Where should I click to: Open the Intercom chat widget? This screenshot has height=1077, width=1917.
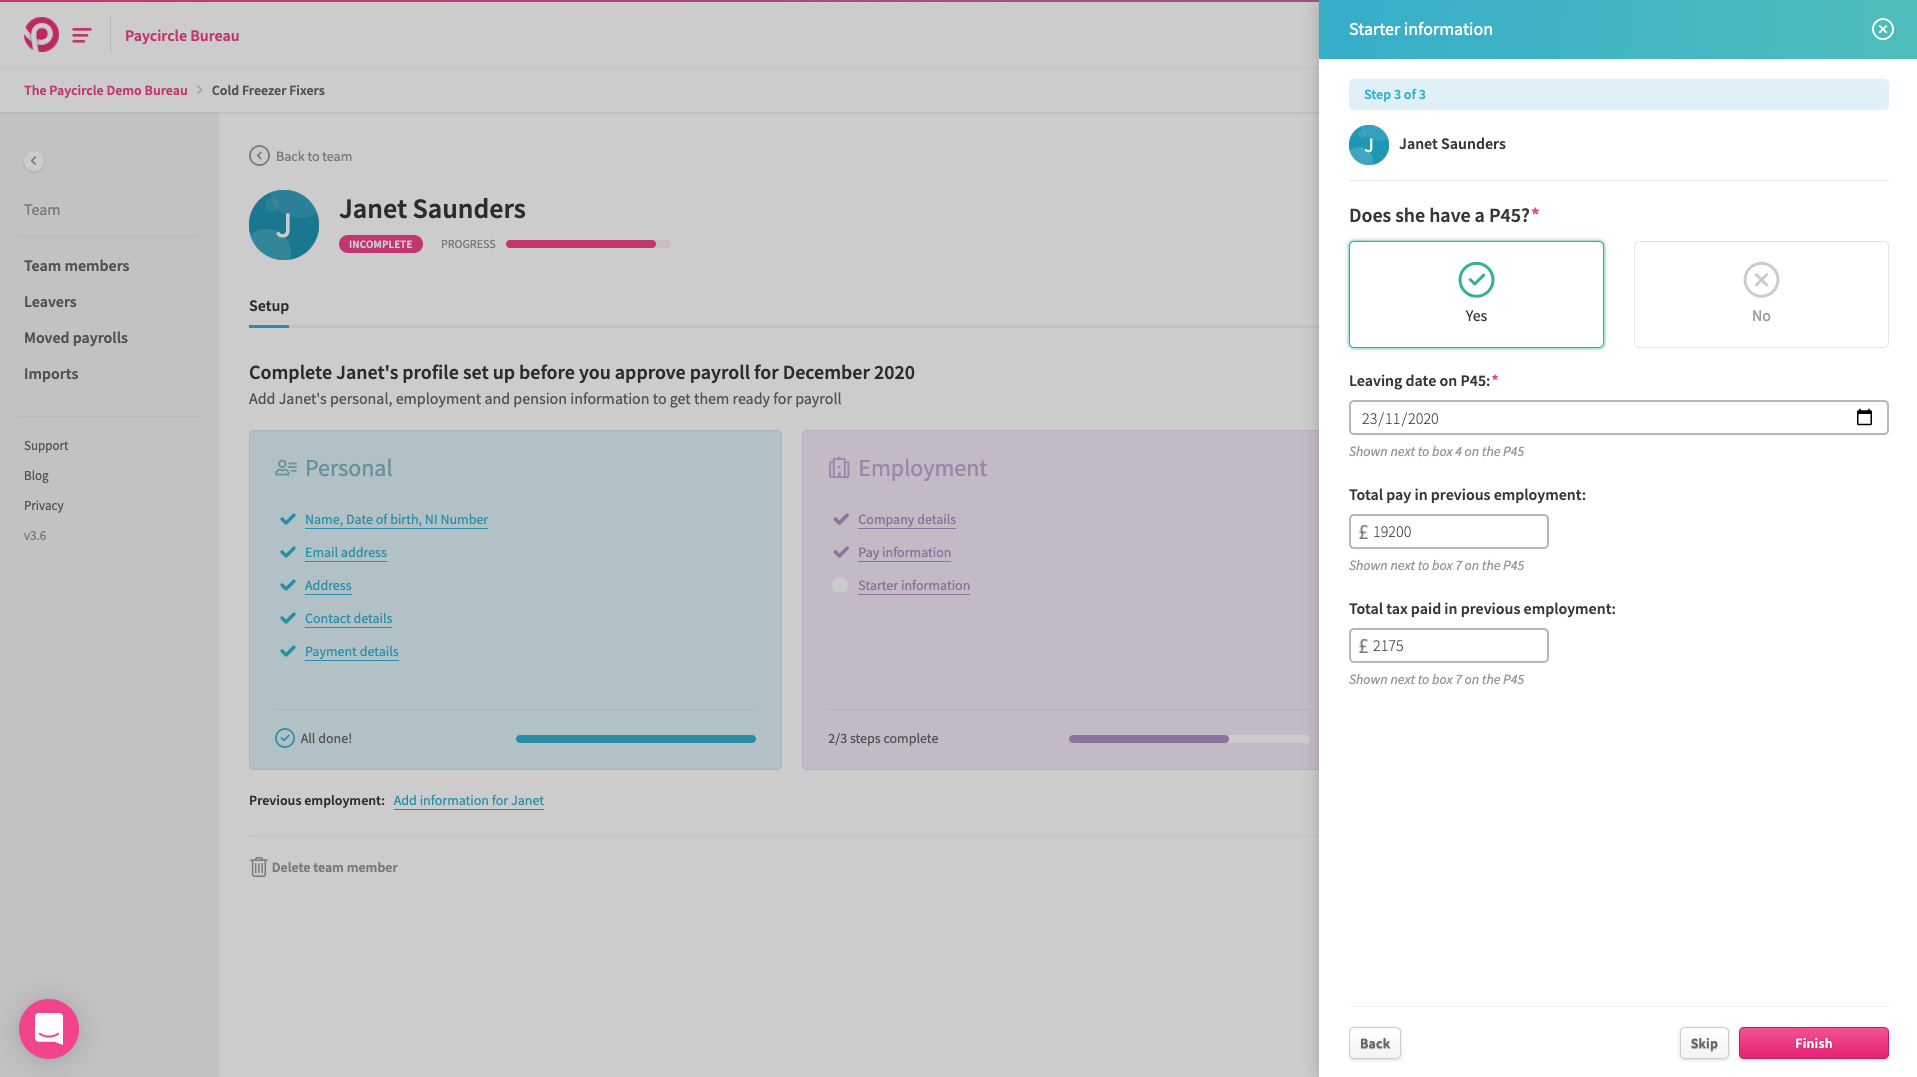click(x=49, y=1028)
